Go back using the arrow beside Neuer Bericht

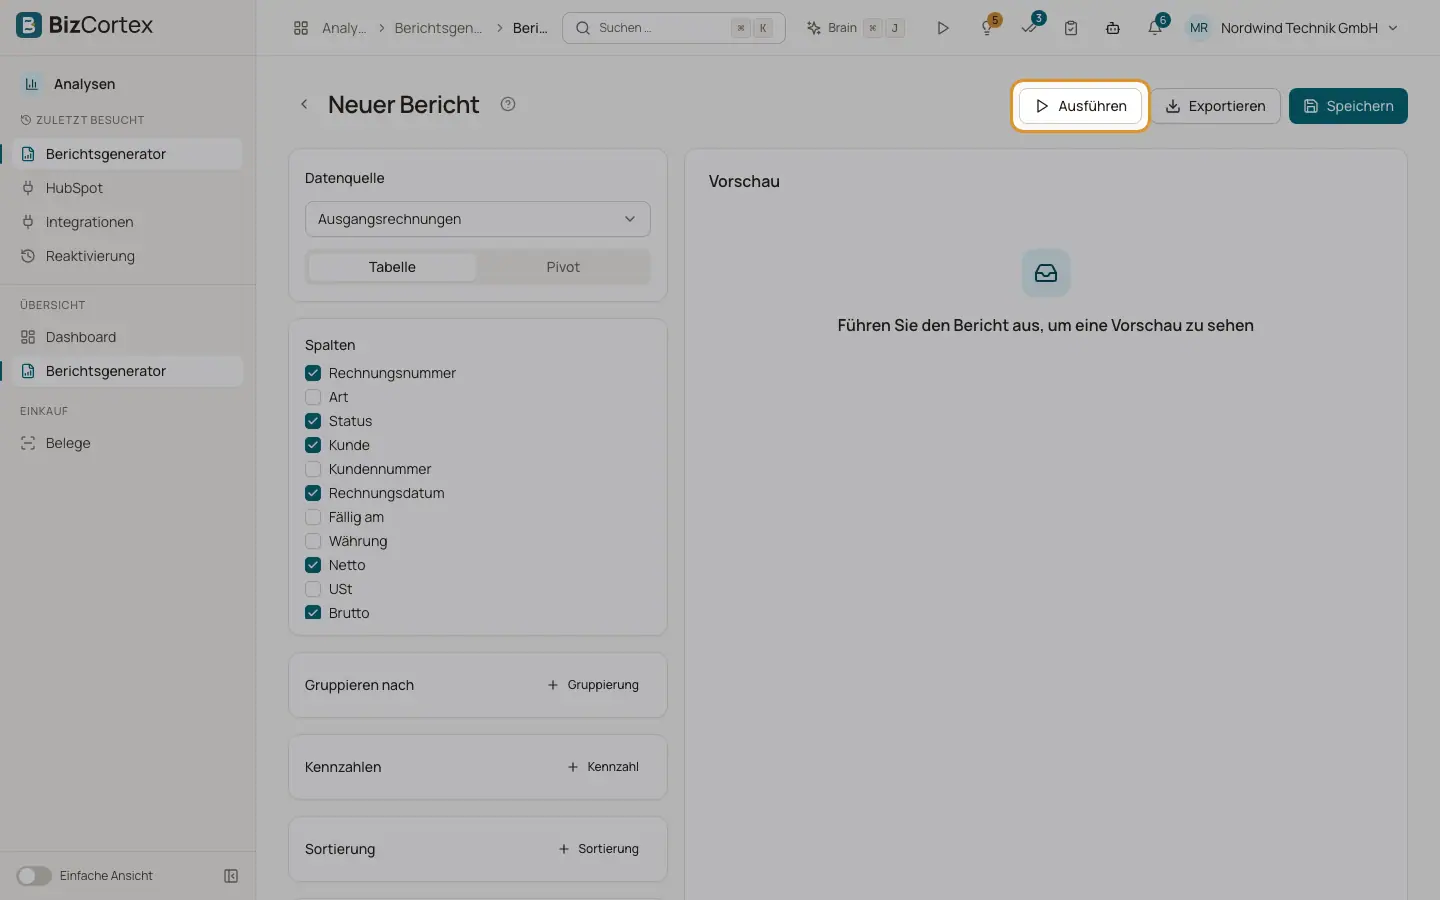(304, 104)
